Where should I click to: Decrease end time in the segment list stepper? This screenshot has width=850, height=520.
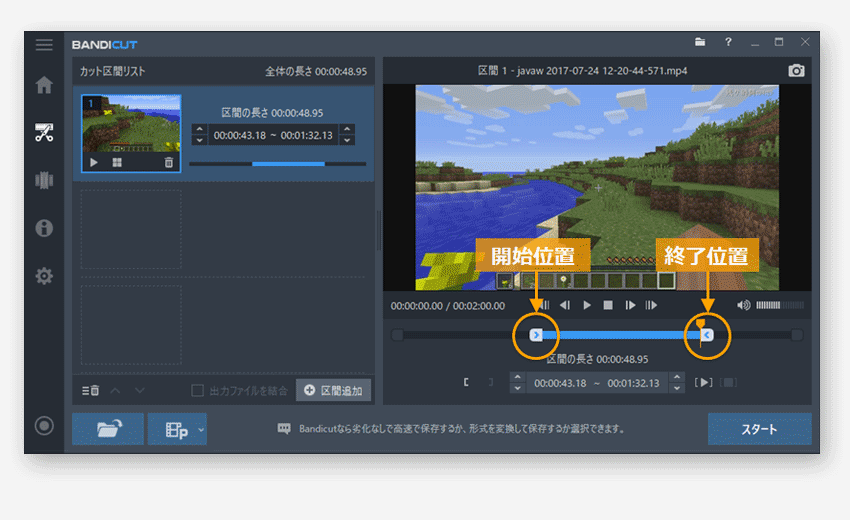click(x=347, y=140)
